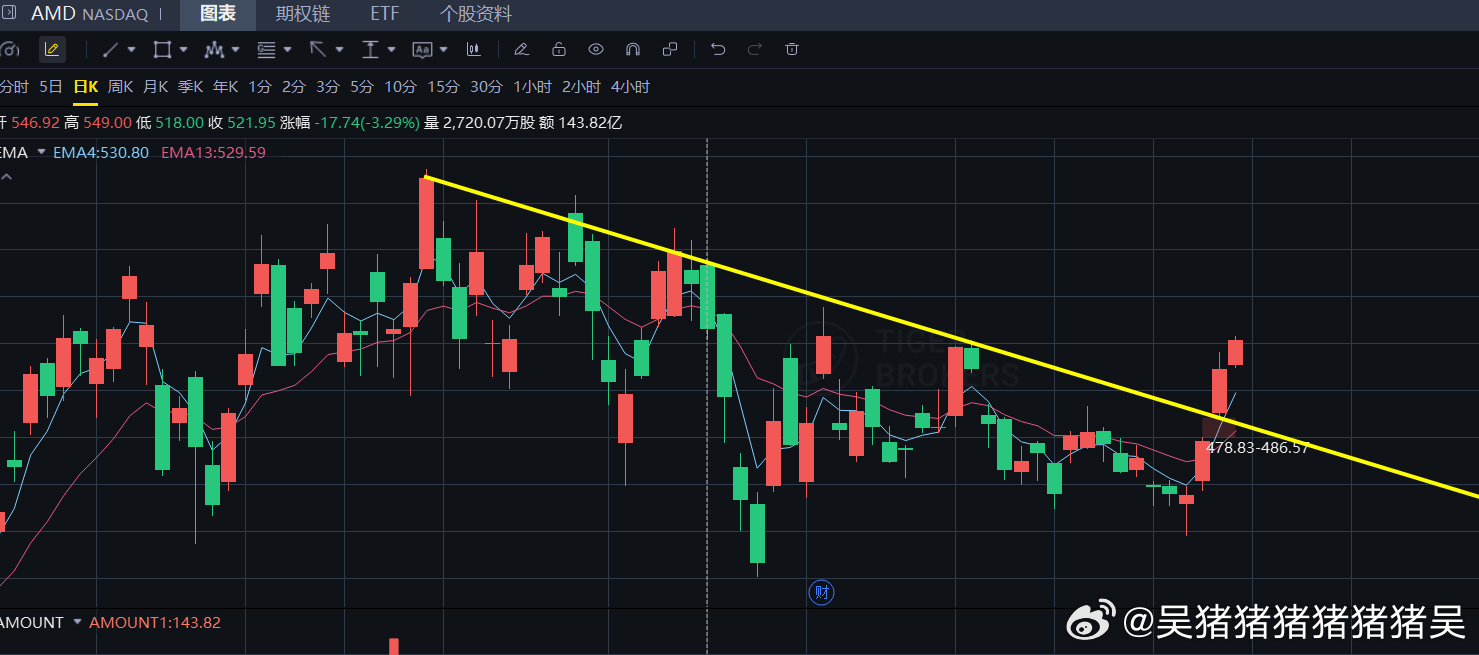Click the NASDAQ exchange label
1479x655 pixels.
point(115,15)
